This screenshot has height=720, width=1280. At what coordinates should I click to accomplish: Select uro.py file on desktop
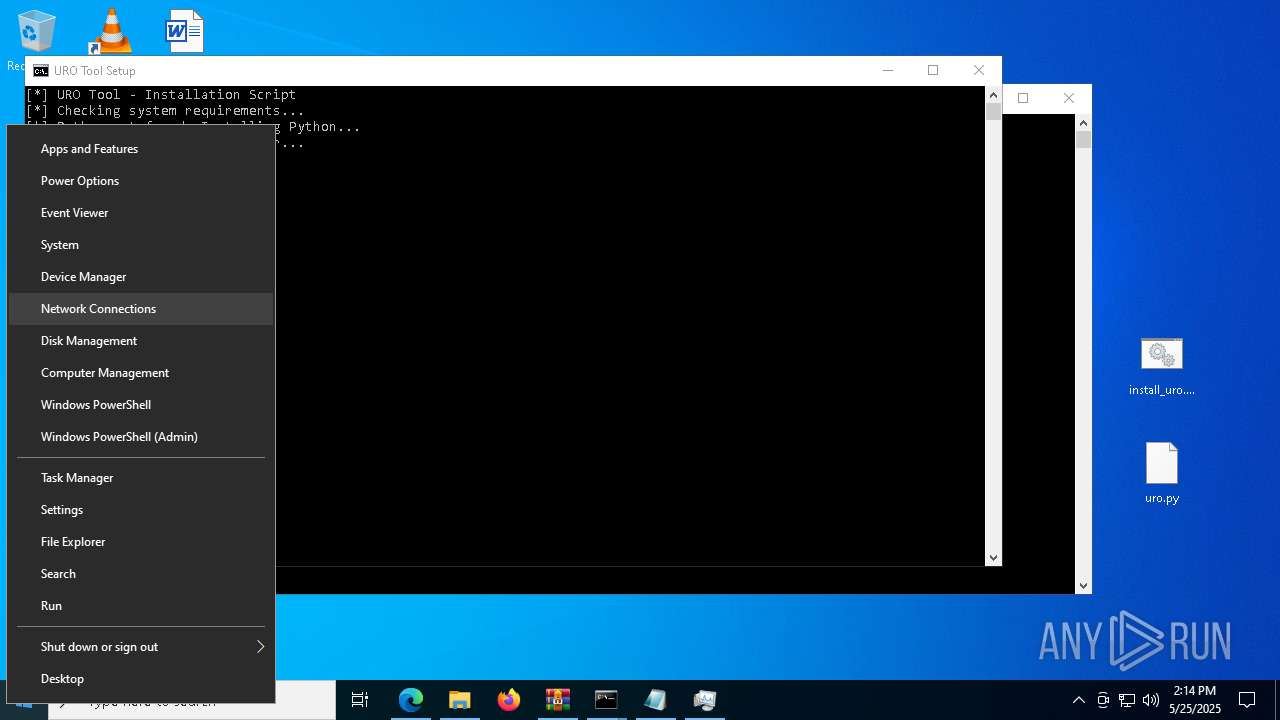pos(1162,473)
